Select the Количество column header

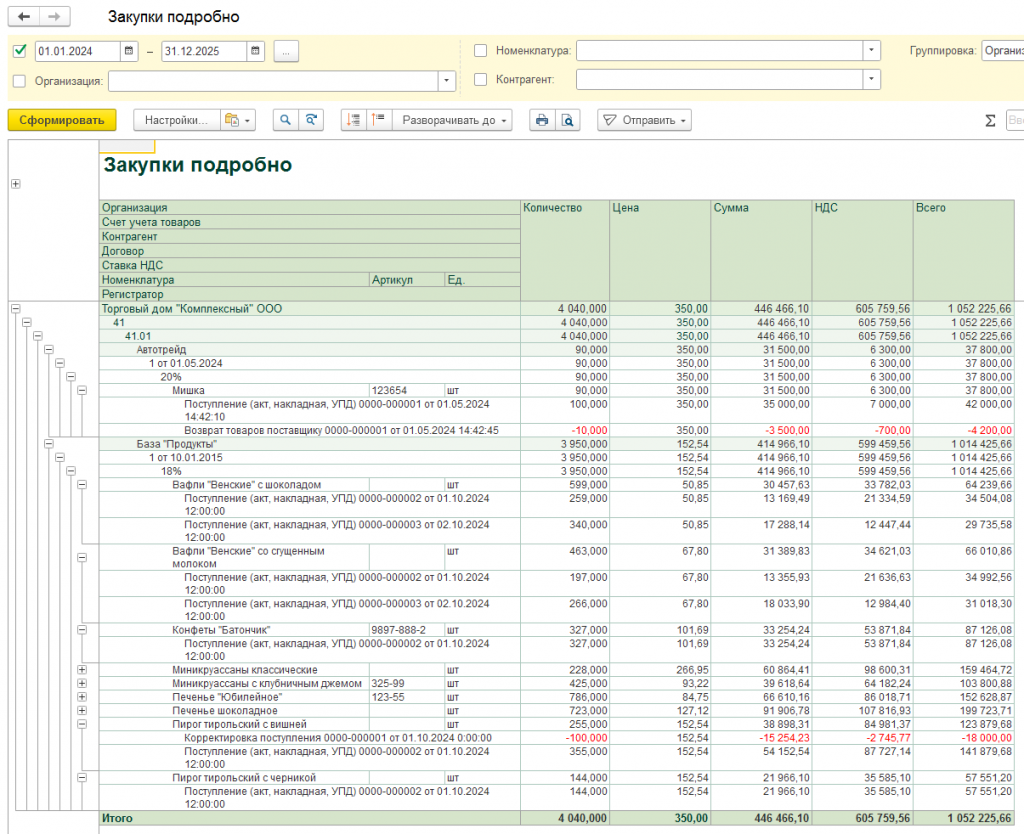point(565,251)
